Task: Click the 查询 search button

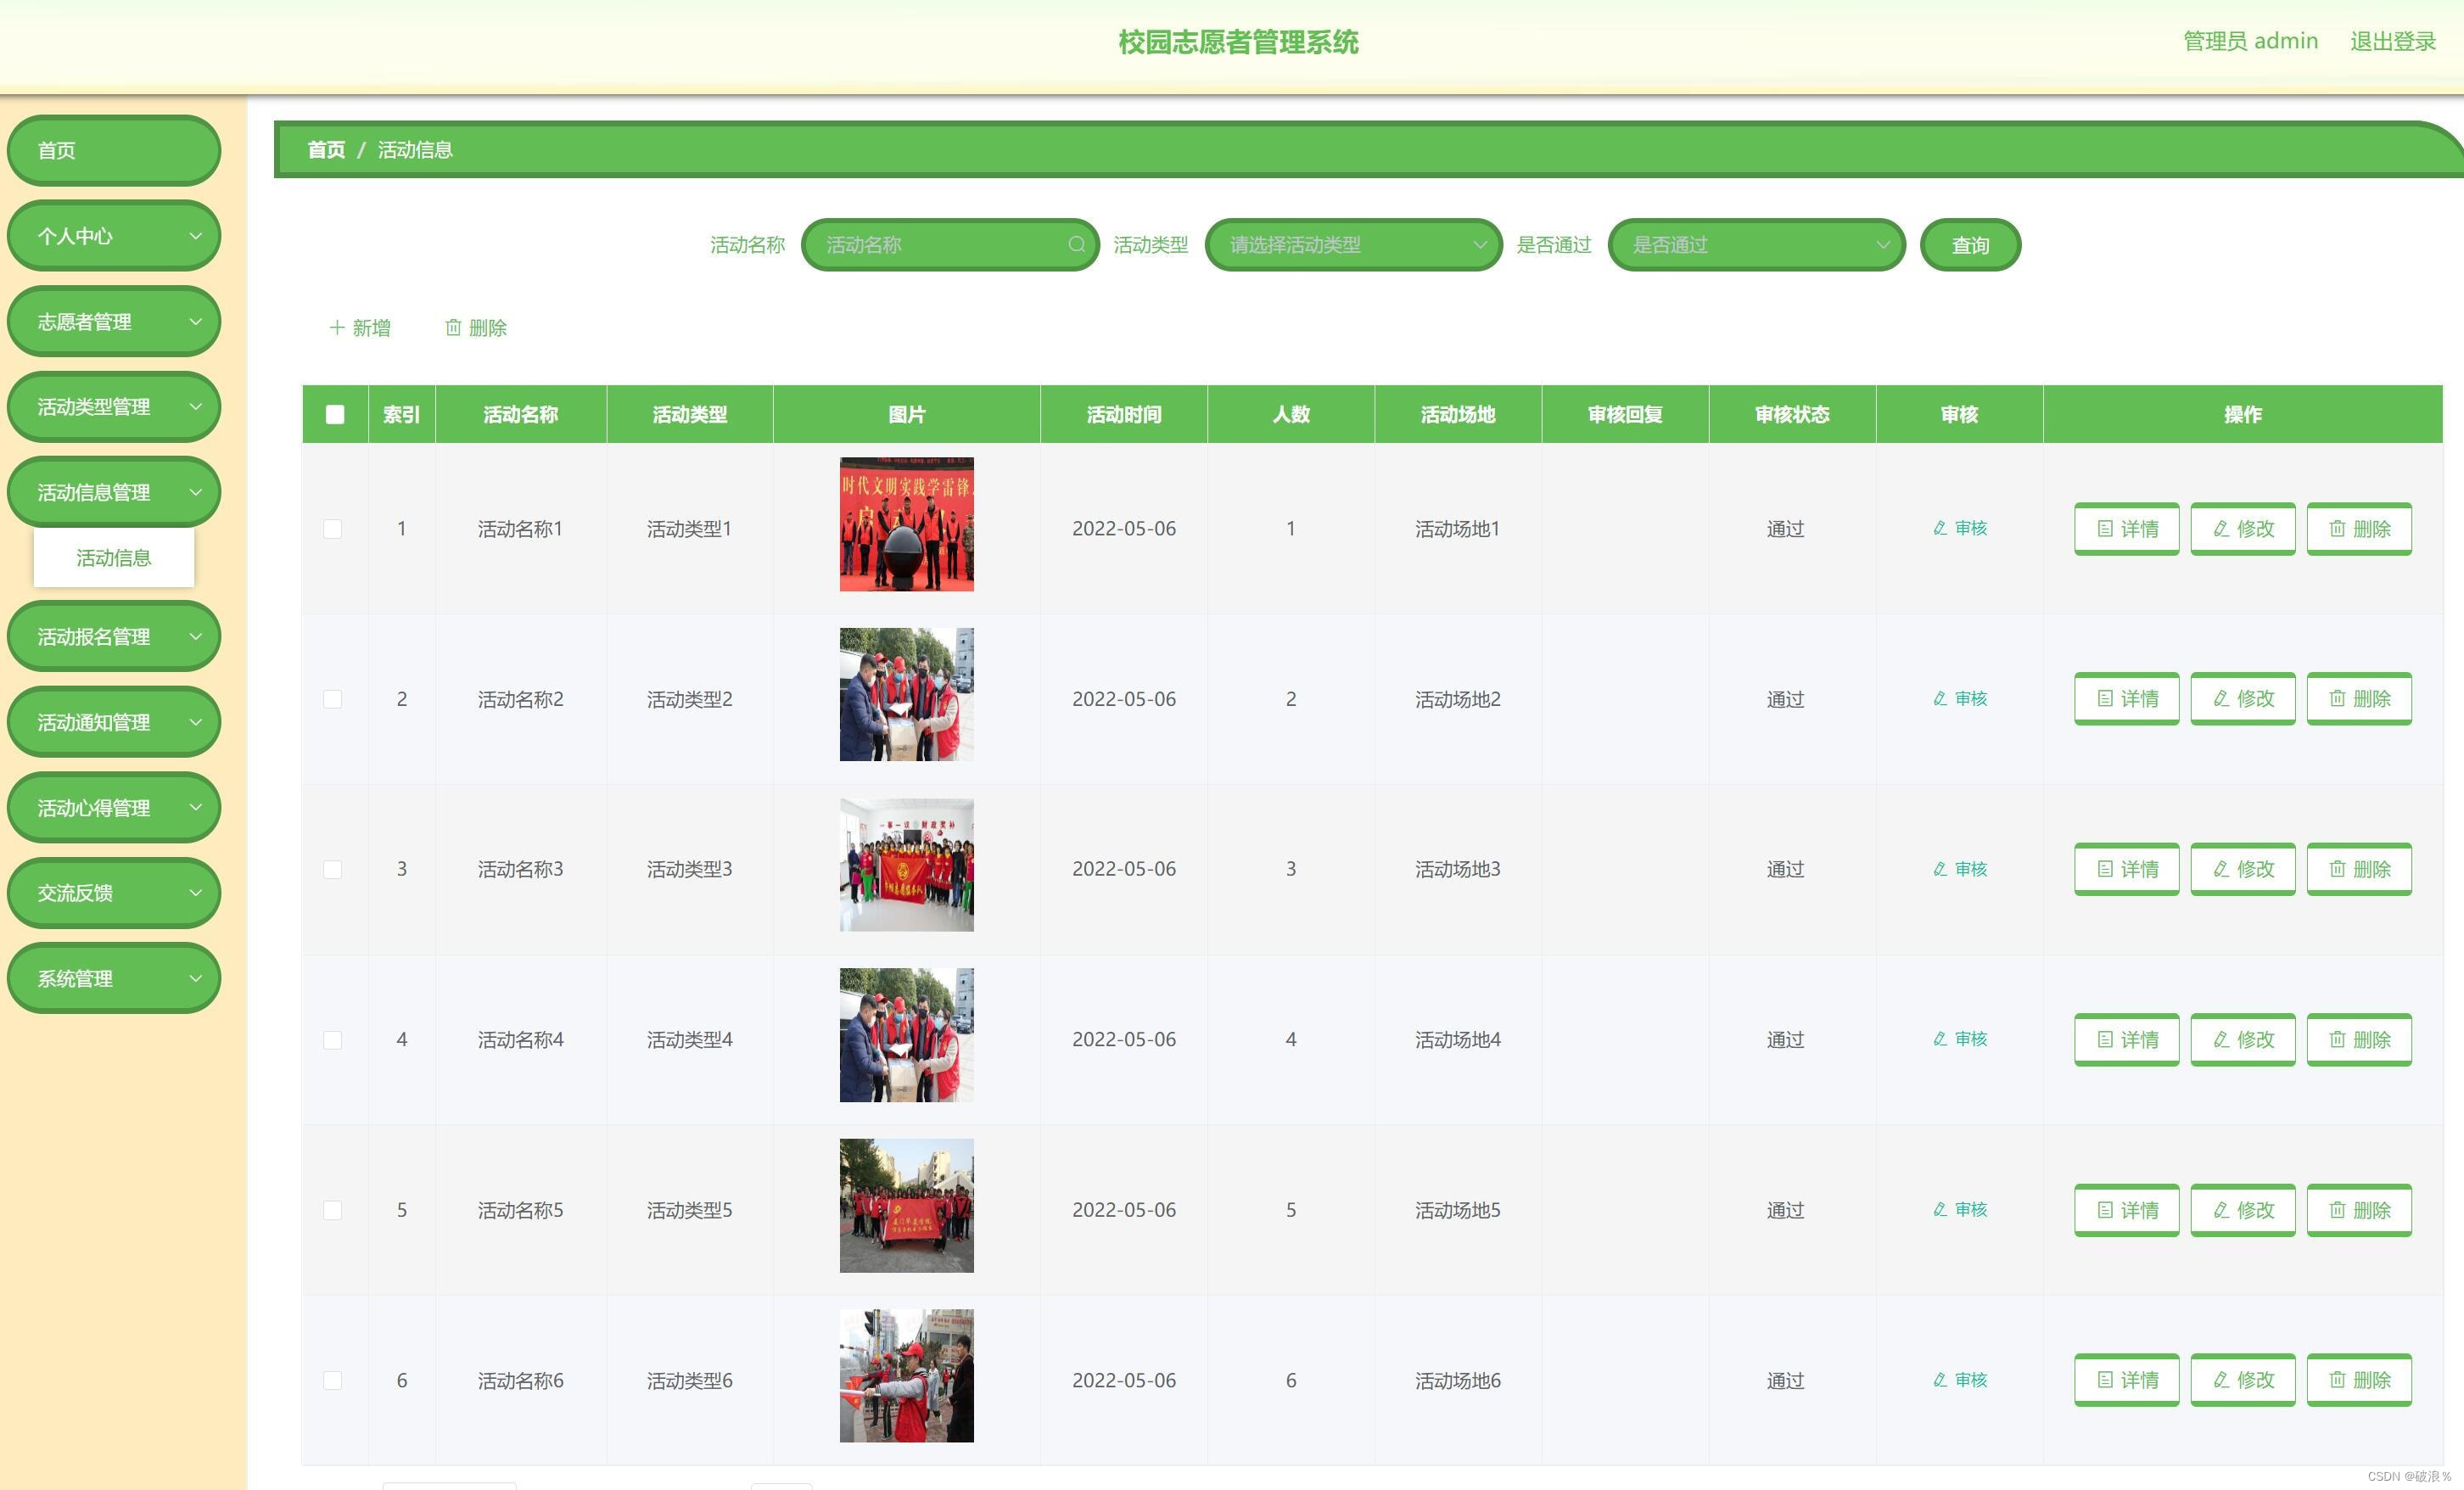Action: coord(1969,245)
